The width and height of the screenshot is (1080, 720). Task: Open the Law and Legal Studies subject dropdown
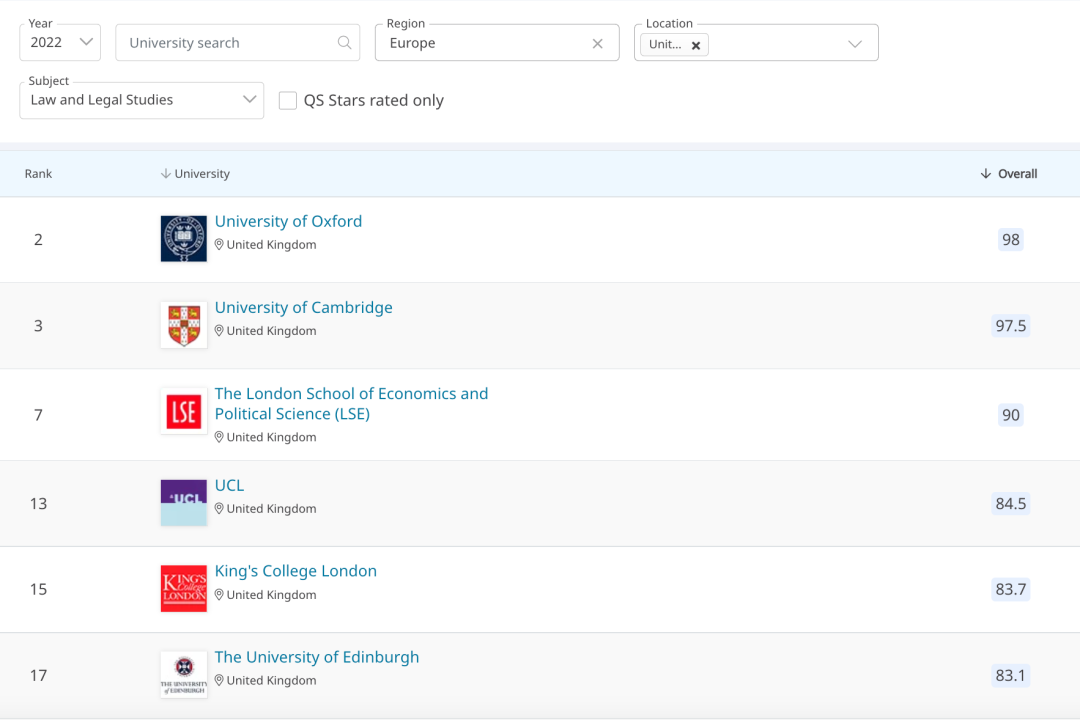coord(141,100)
